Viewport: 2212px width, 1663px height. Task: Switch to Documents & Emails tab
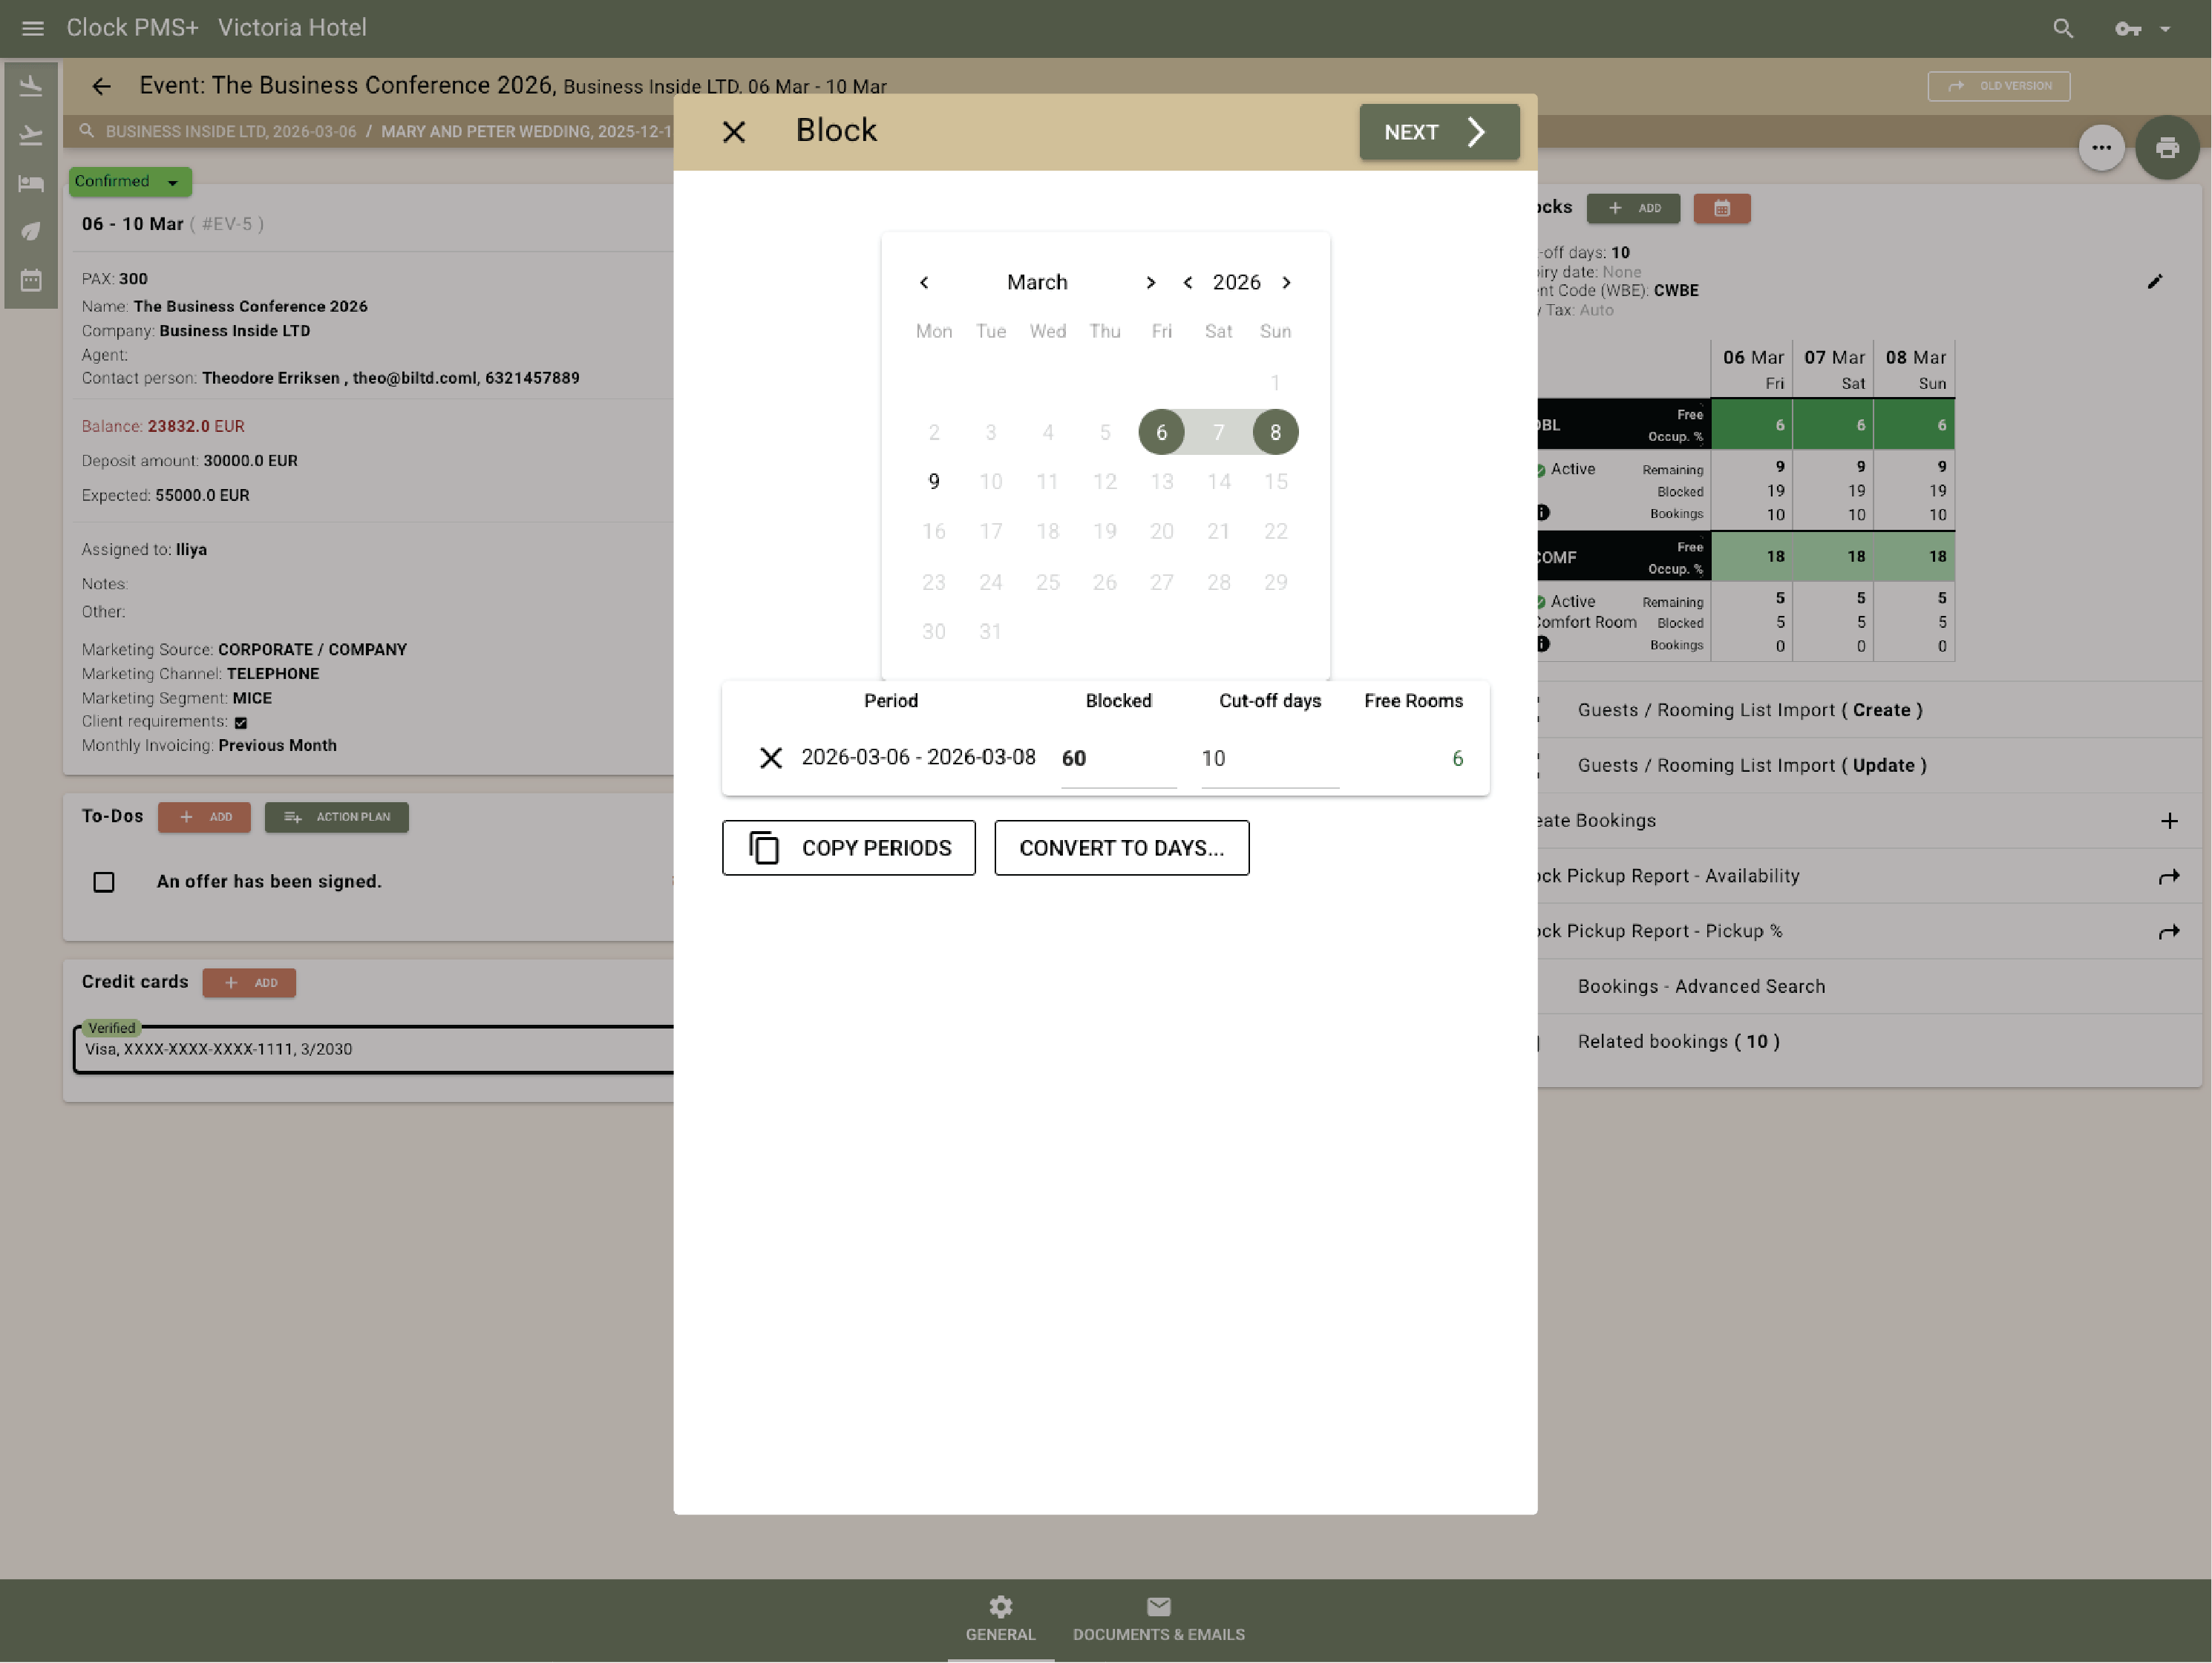(x=1158, y=1619)
